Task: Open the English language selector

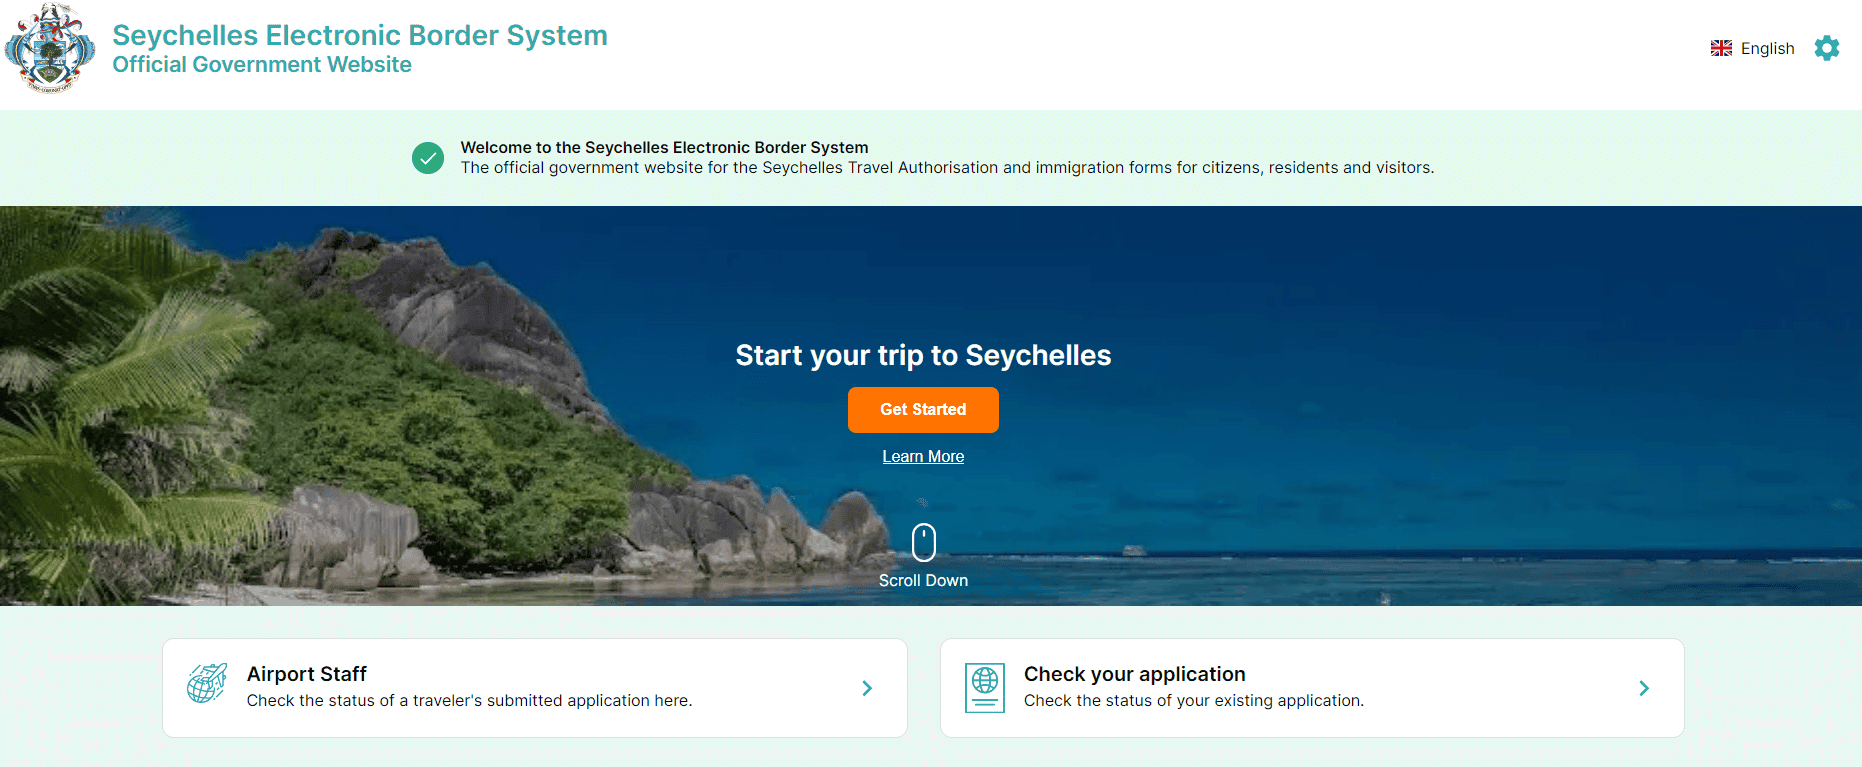Action: [1753, 48]
